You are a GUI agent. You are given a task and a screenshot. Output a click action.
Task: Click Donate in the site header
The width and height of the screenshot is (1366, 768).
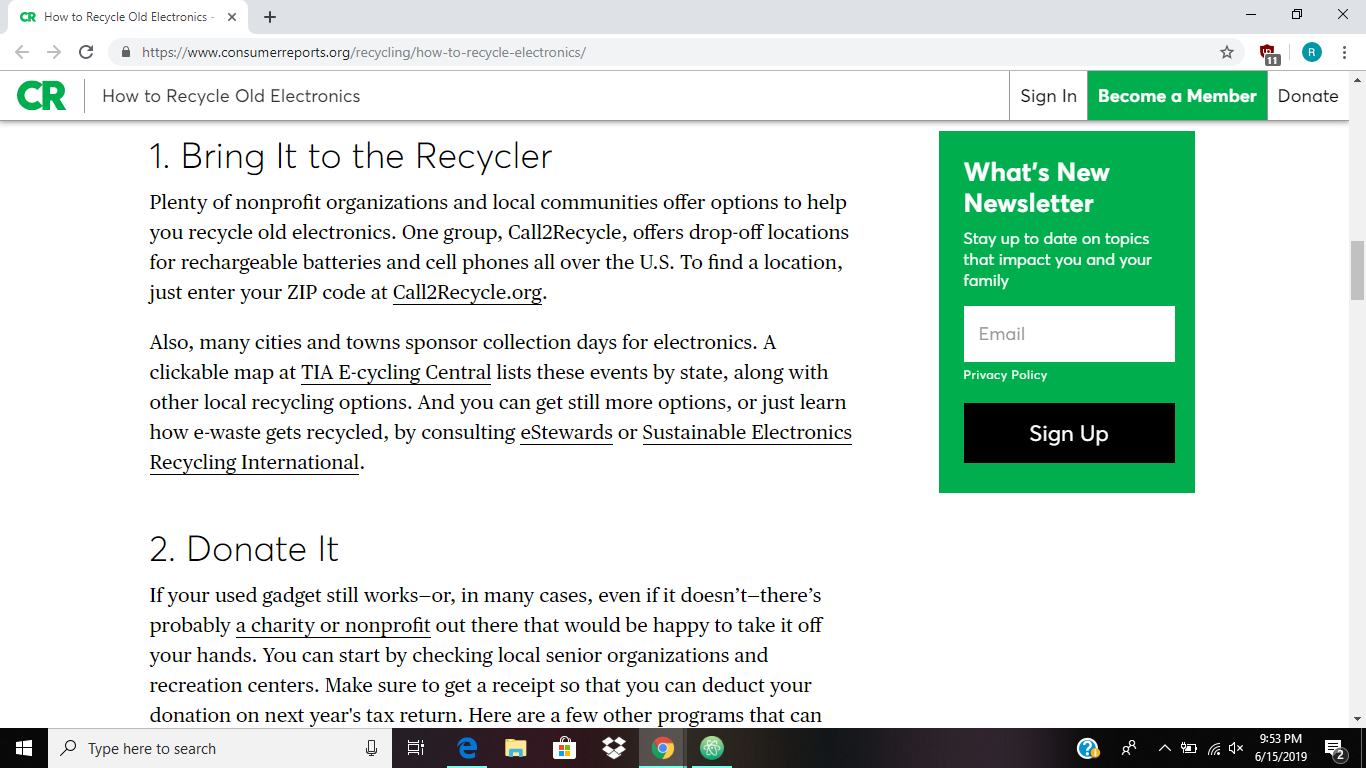(x=1308, y=96)
